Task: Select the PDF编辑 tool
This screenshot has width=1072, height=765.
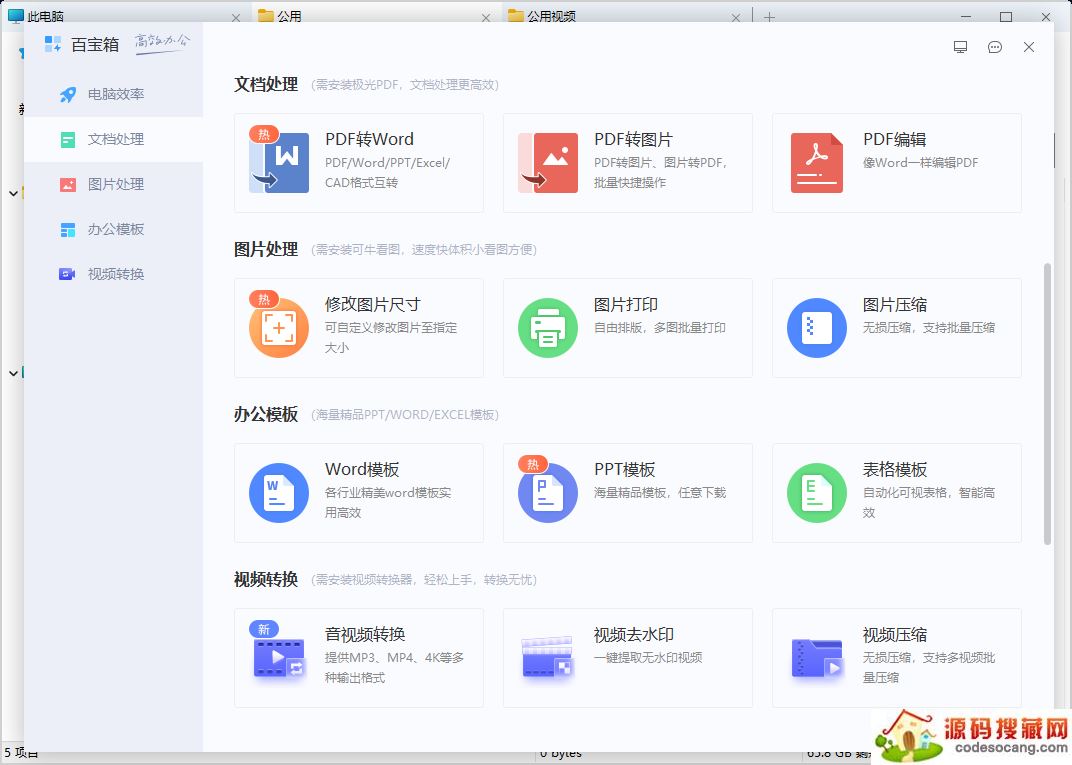Action: [895, 163]
